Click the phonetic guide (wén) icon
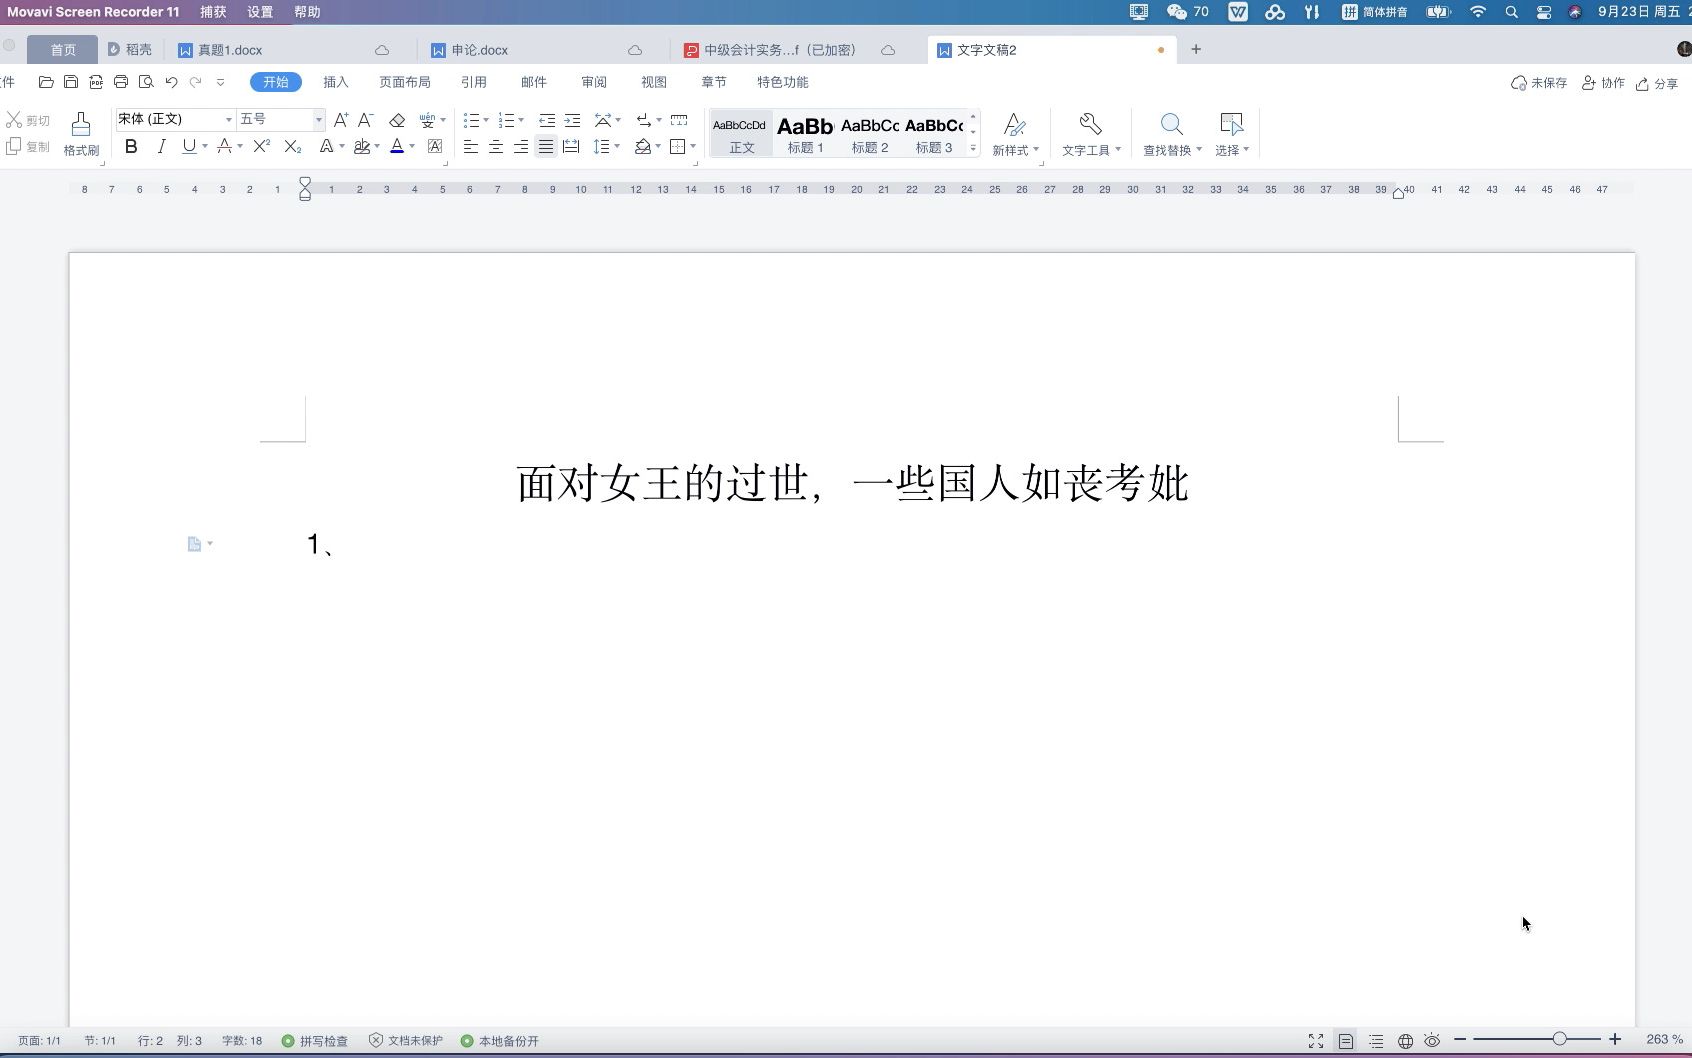The height and width of the screenshot is (1058, 1692). [x=427, y=120]
